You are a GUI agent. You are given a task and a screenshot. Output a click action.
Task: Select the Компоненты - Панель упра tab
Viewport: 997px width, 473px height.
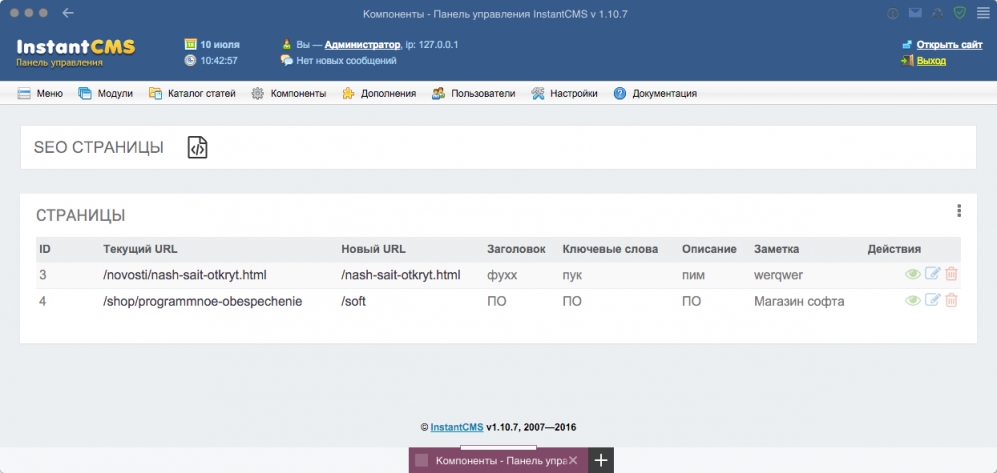pos(498,460)
